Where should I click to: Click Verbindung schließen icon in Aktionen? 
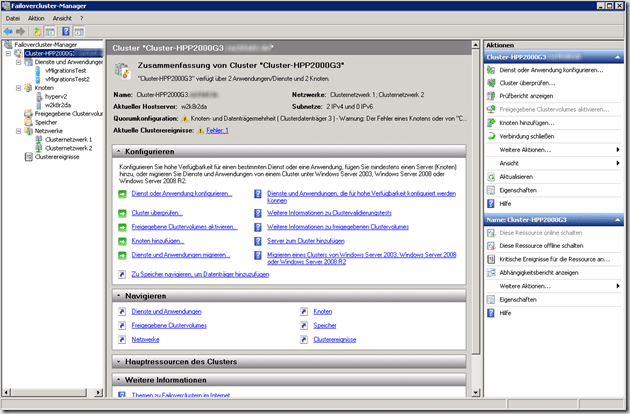coord(491,136)
